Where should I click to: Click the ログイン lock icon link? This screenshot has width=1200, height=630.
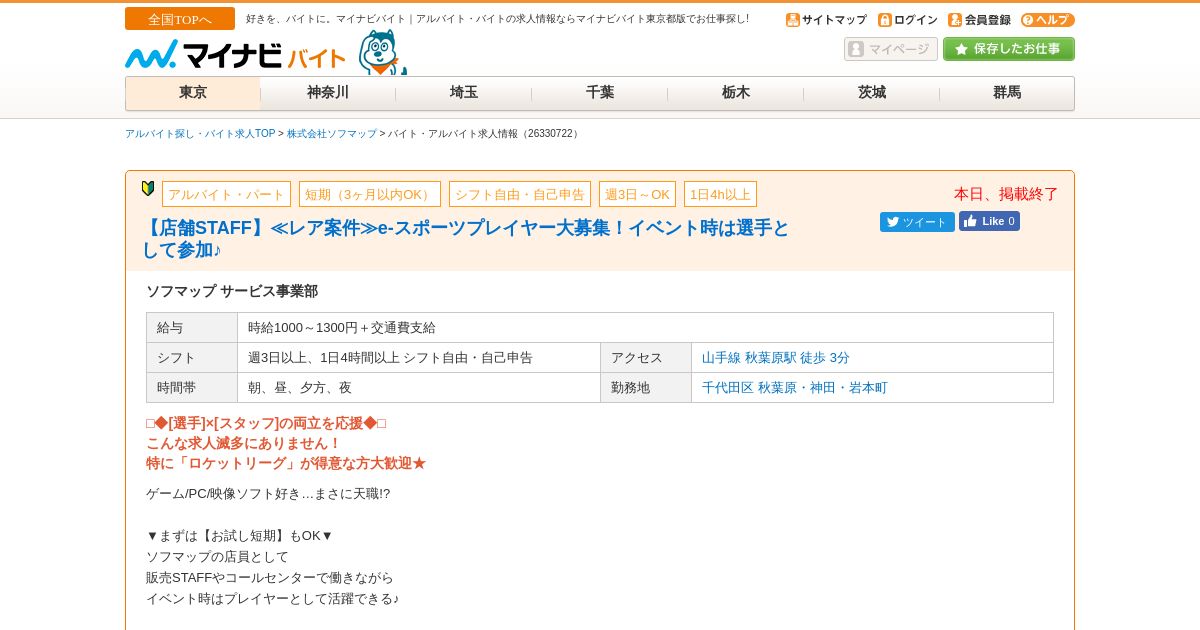pyautogui.click(x=908, y=20)
